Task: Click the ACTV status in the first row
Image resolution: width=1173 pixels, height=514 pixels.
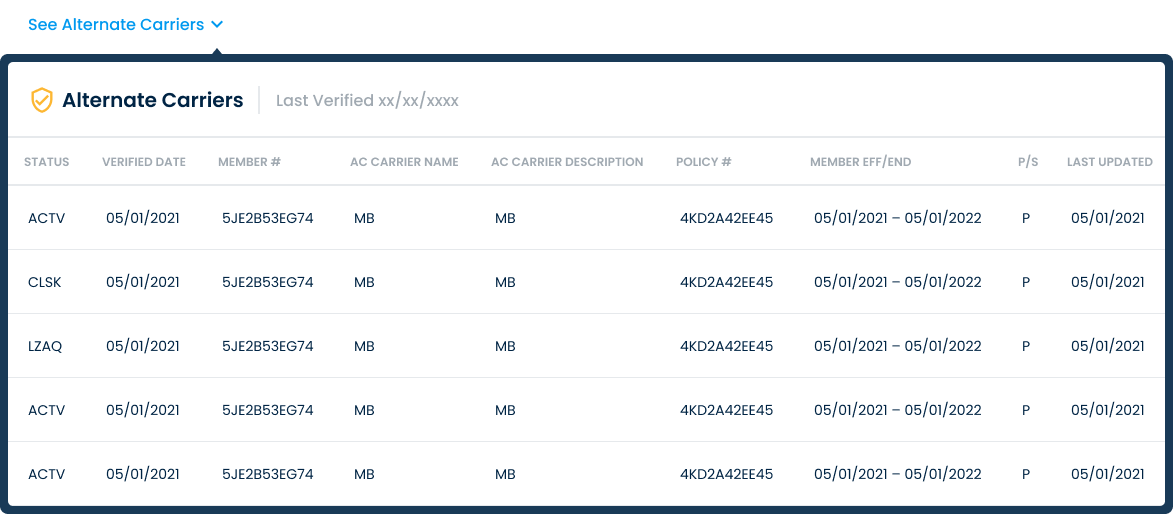Action: coord(46,218)
